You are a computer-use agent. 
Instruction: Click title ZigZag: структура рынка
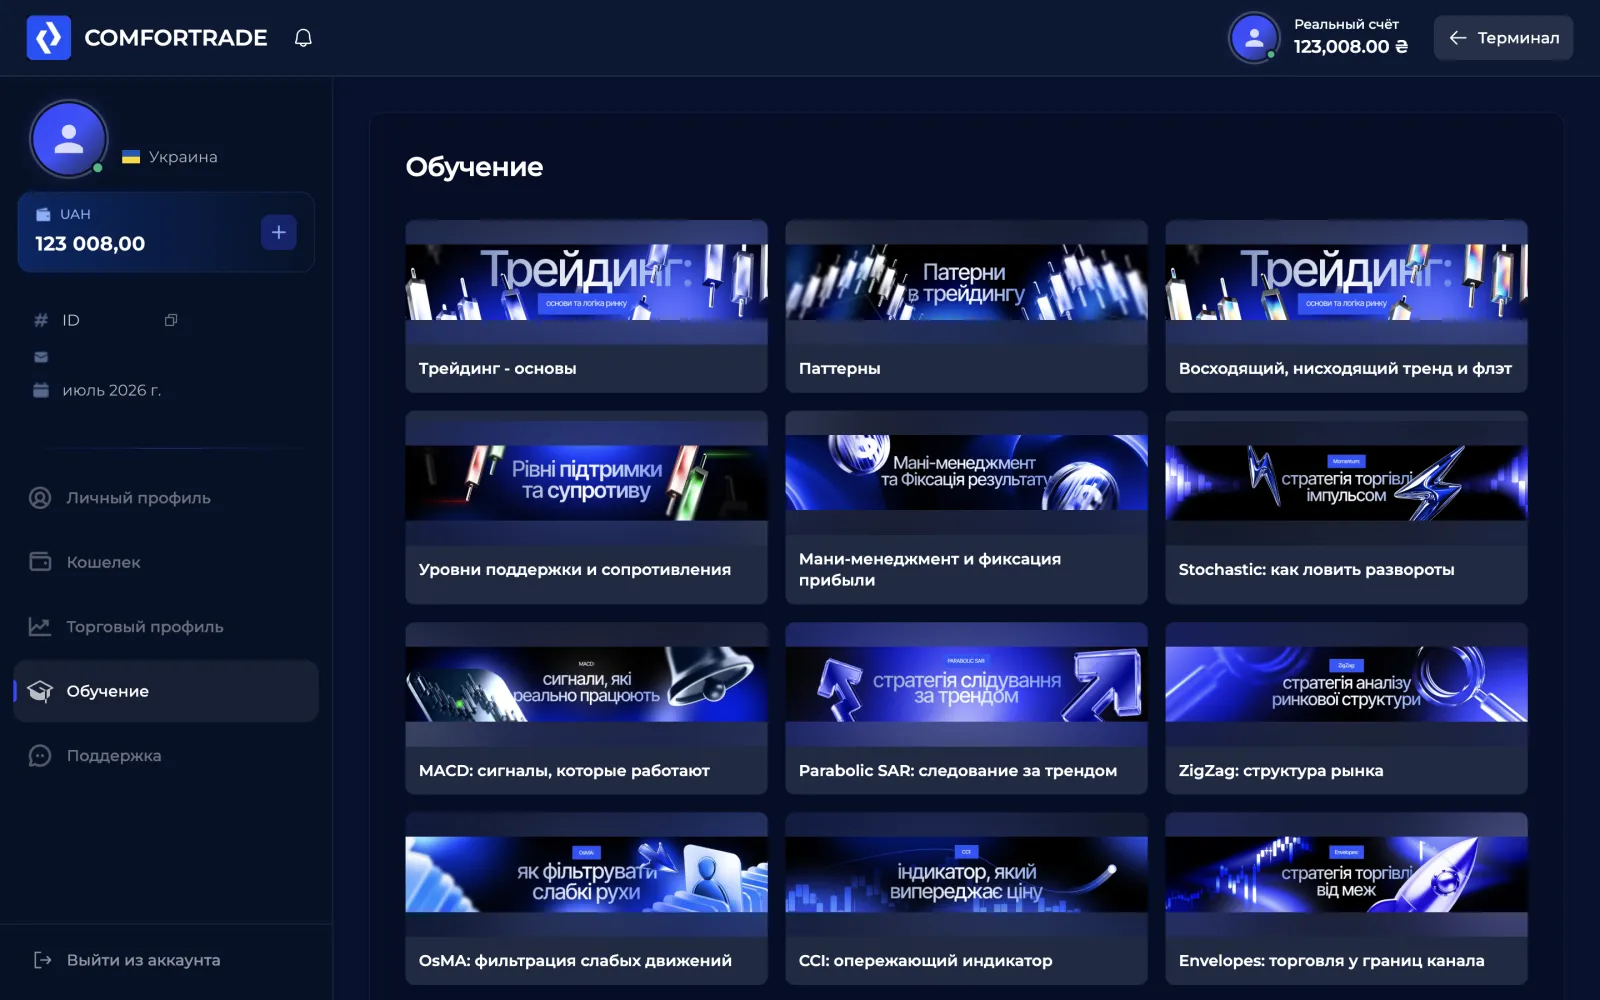[1281, 771]
